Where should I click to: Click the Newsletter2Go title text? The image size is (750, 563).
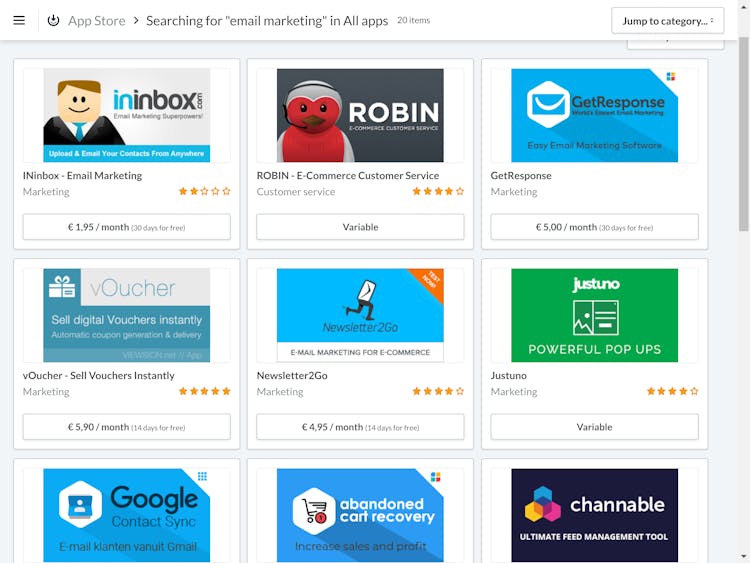[x=292, y=375]
